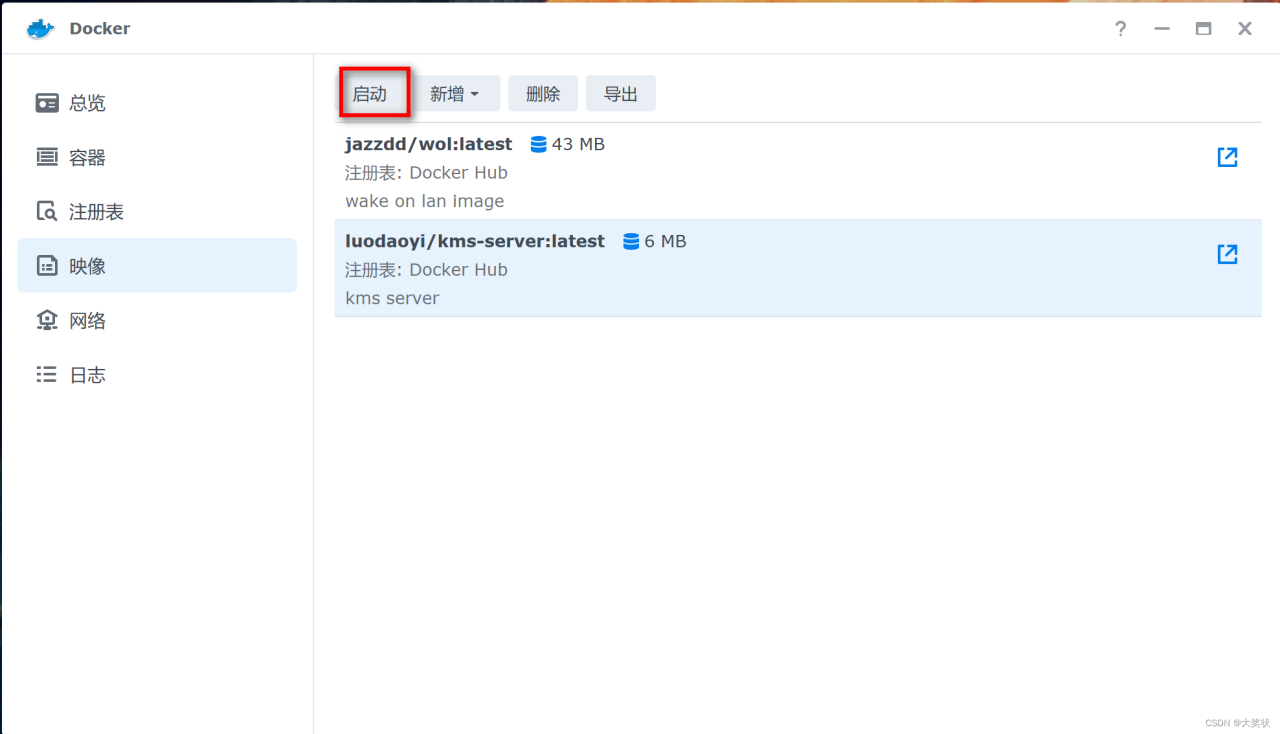Go to the 总览 section
Image resolution: width=1280 pixels, height=734 pixels.
point(157,103)
